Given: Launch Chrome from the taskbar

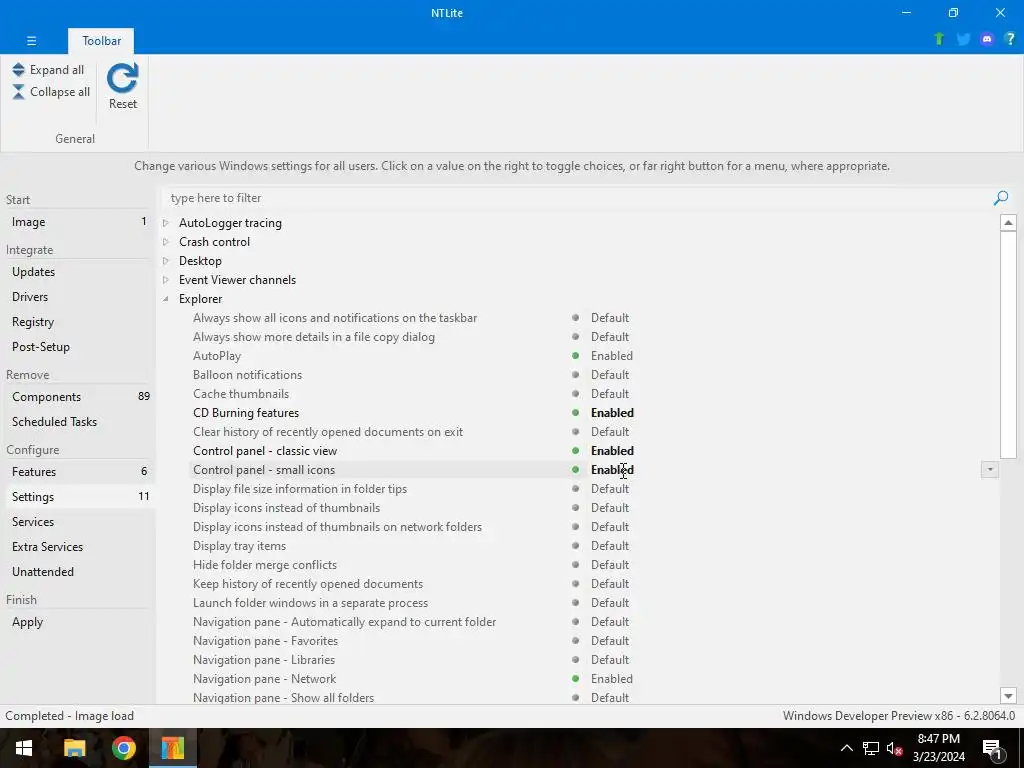Looking at the screenshot, I should tap(123, 748).
